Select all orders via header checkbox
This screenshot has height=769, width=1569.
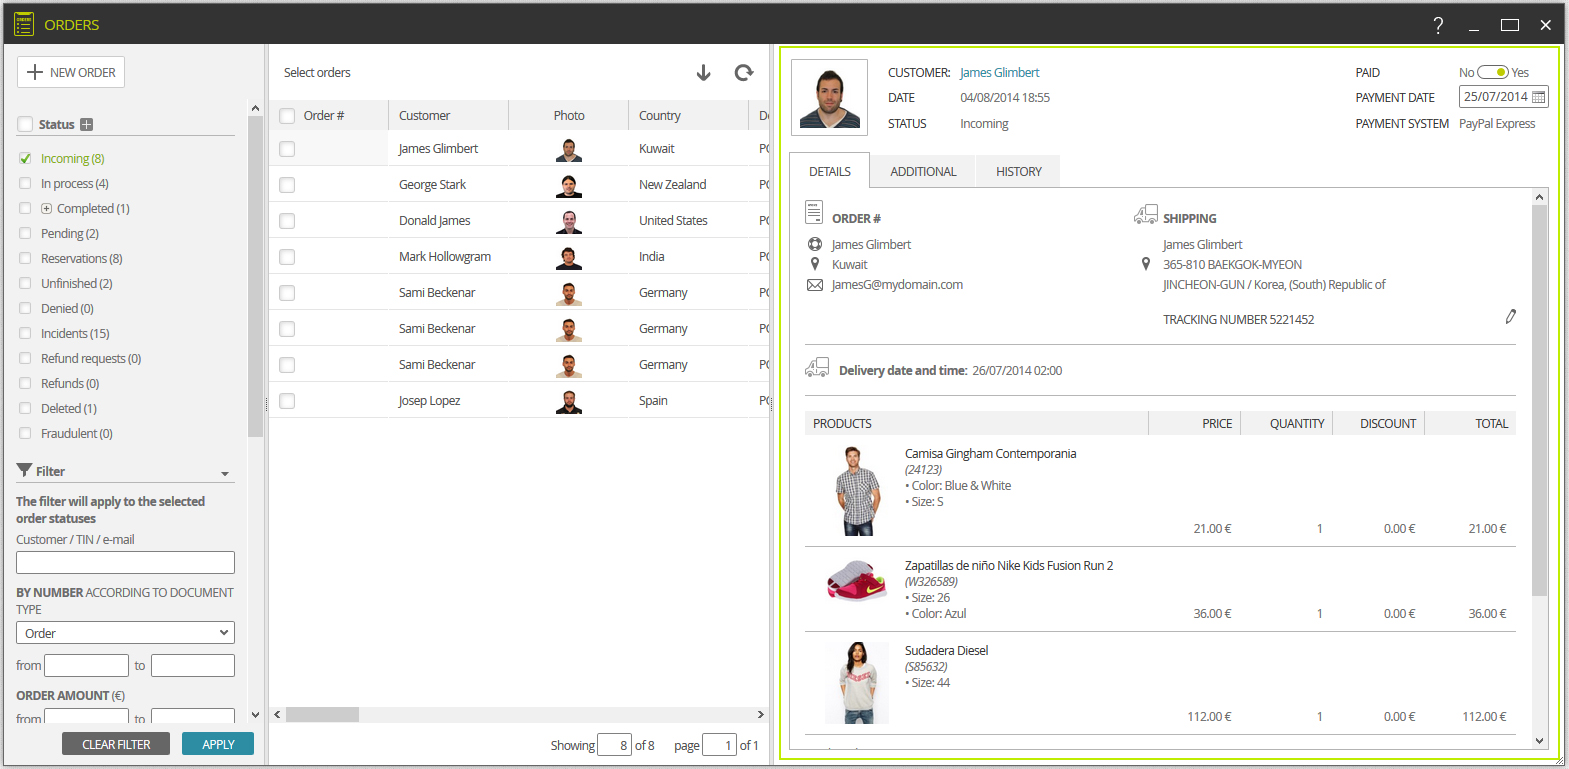287,116
